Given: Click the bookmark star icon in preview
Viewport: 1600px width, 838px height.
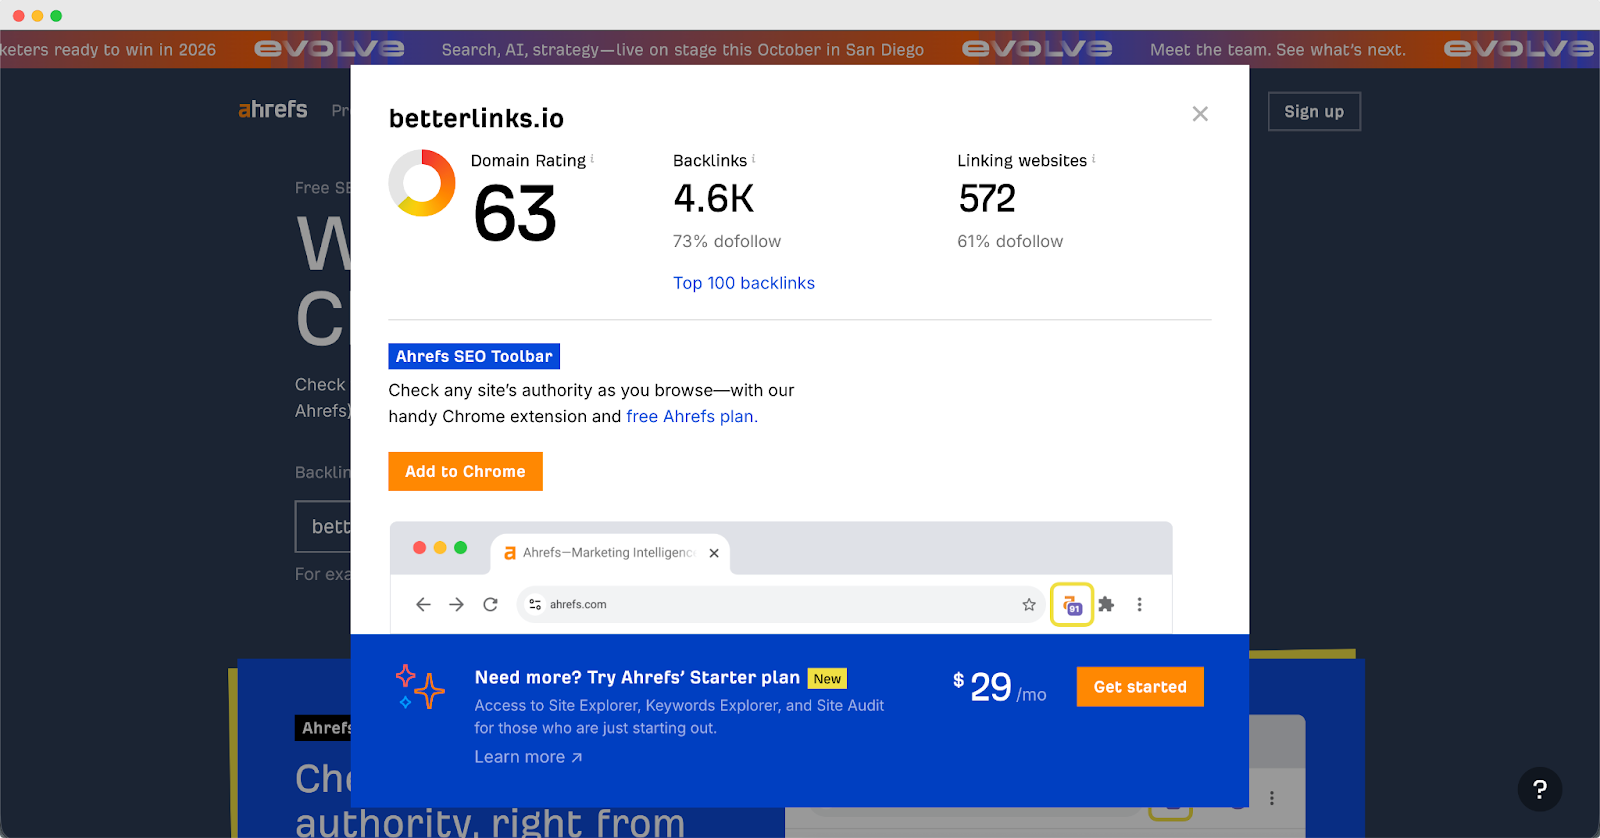Looking at the screenshot, I should 1029,604.
